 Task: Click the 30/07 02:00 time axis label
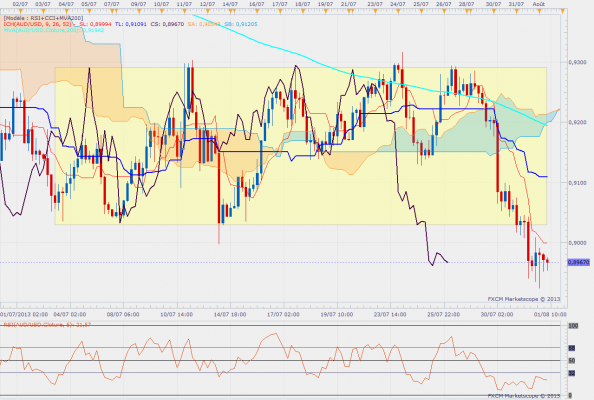pos(497,314)
